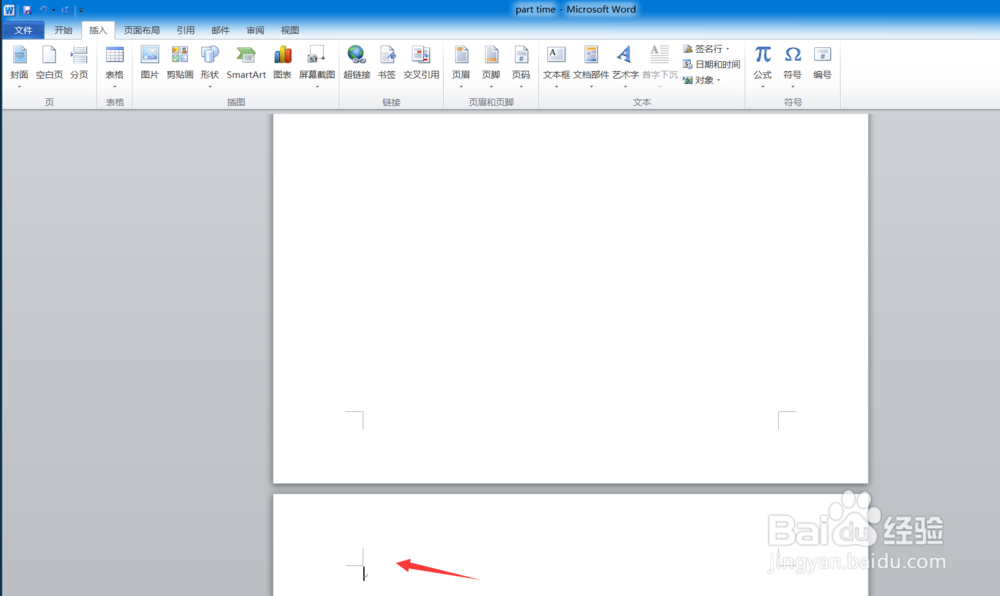Switch to the Page Layout (页面布局) tab
This screenshot has width=1000, height=596.
(142, 30)
